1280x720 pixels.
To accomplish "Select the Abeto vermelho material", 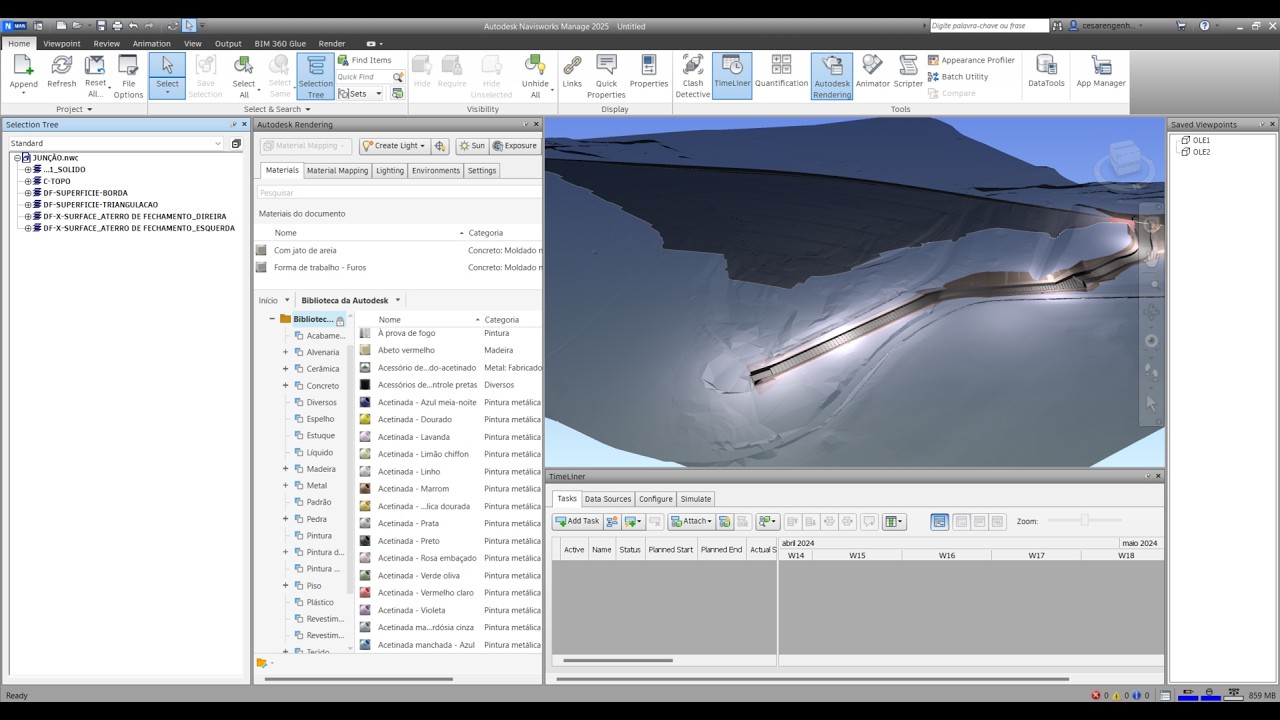I will [x=406, y=350].
